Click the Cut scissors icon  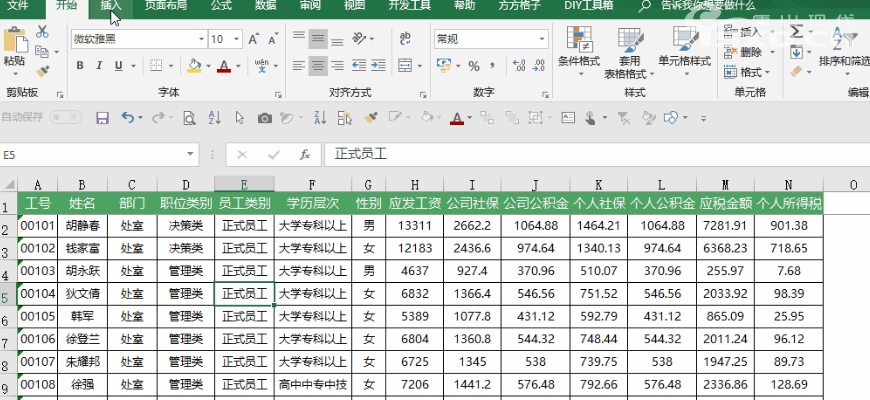pyautogui.click(x=42, y=30)
